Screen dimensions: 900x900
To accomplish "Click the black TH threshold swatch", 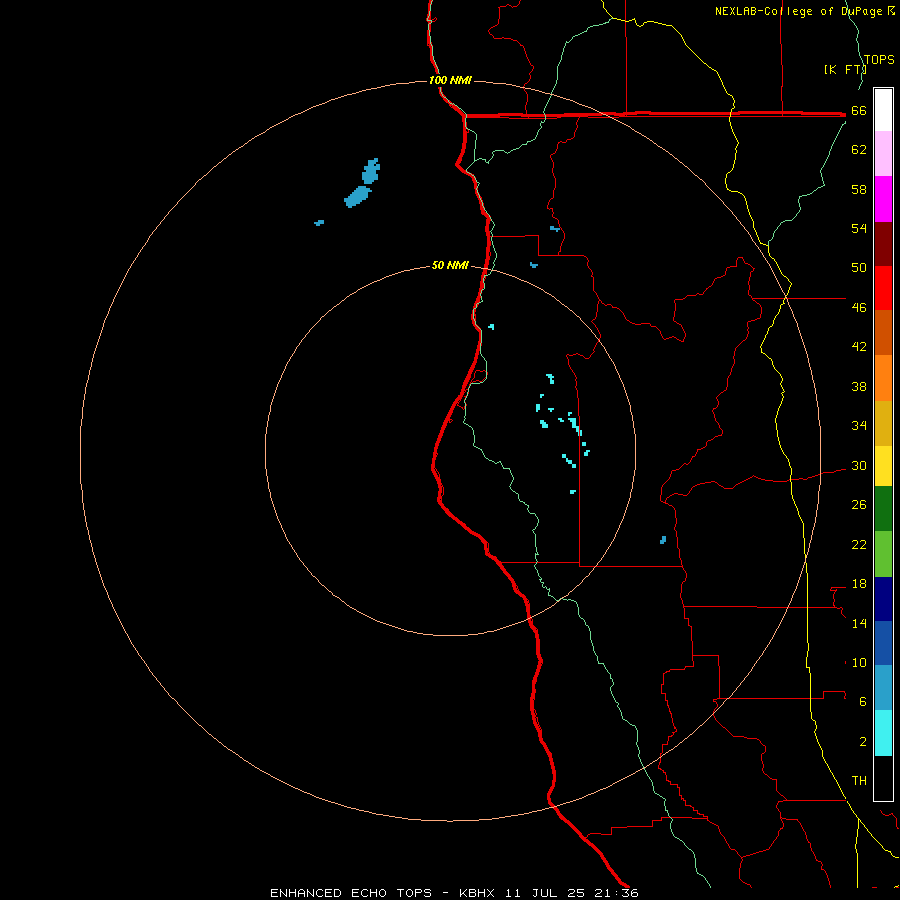I will tap(883, 778).
